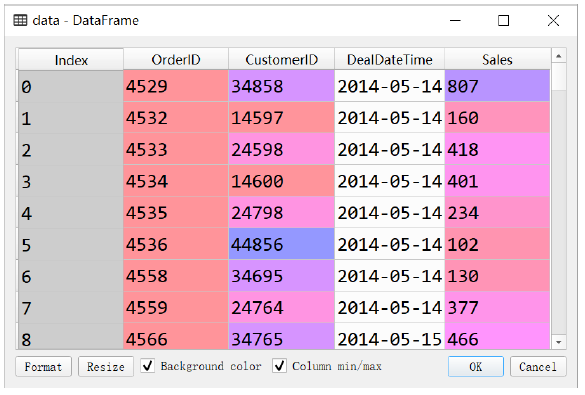This screenshot has height=395, width=585.
Task: Toggle the Background color checkbox
Action: pos(148,366)
